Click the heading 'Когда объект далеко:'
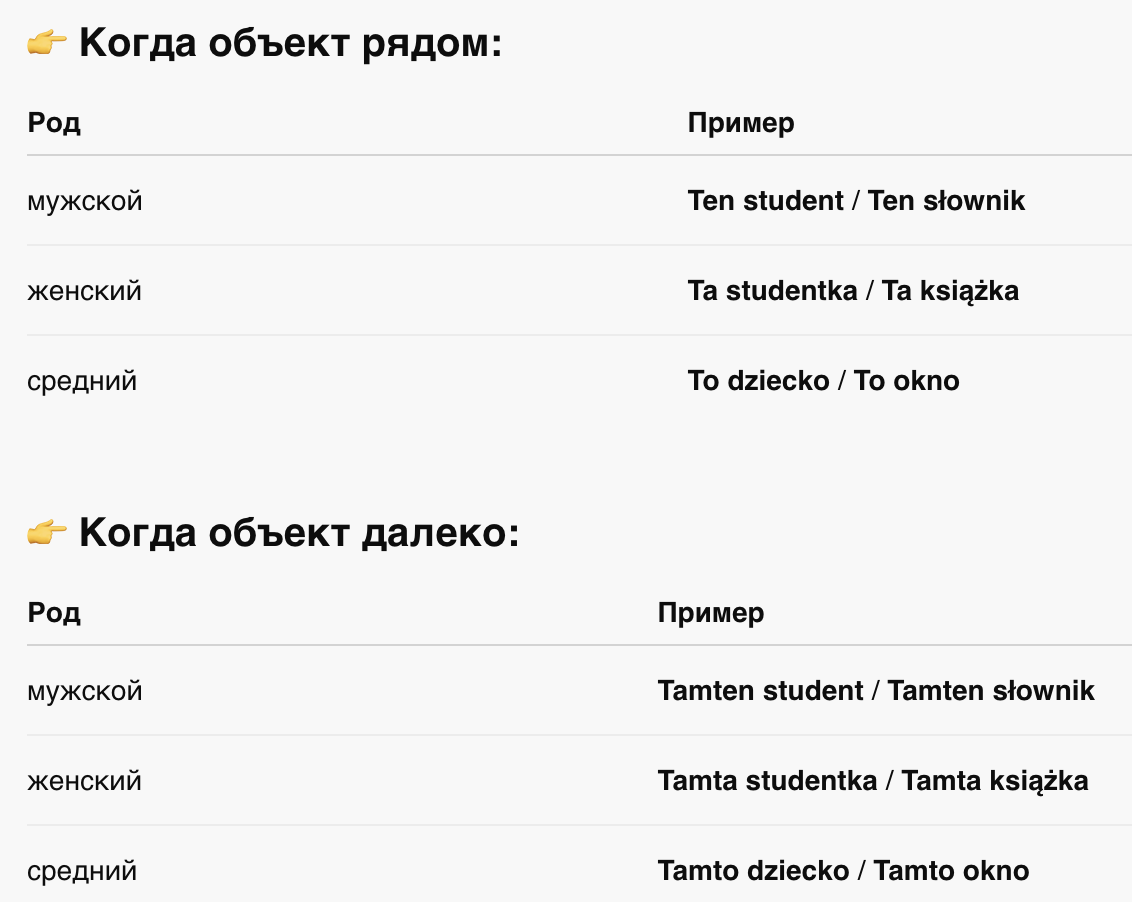The height and width of the screenshot is (902, 1132). (299, 533)
